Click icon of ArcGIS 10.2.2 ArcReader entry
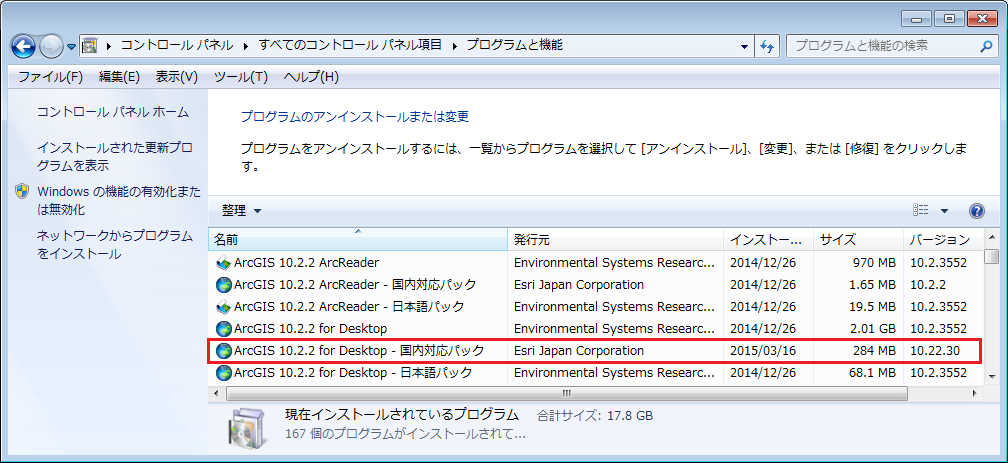 tap(223, 262)
